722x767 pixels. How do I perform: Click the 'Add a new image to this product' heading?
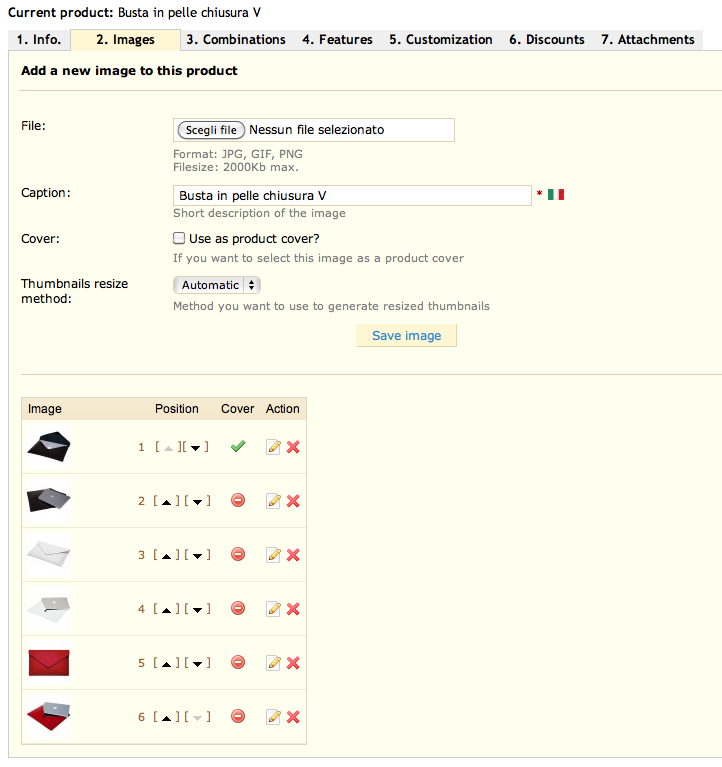[x=129, y=70]
